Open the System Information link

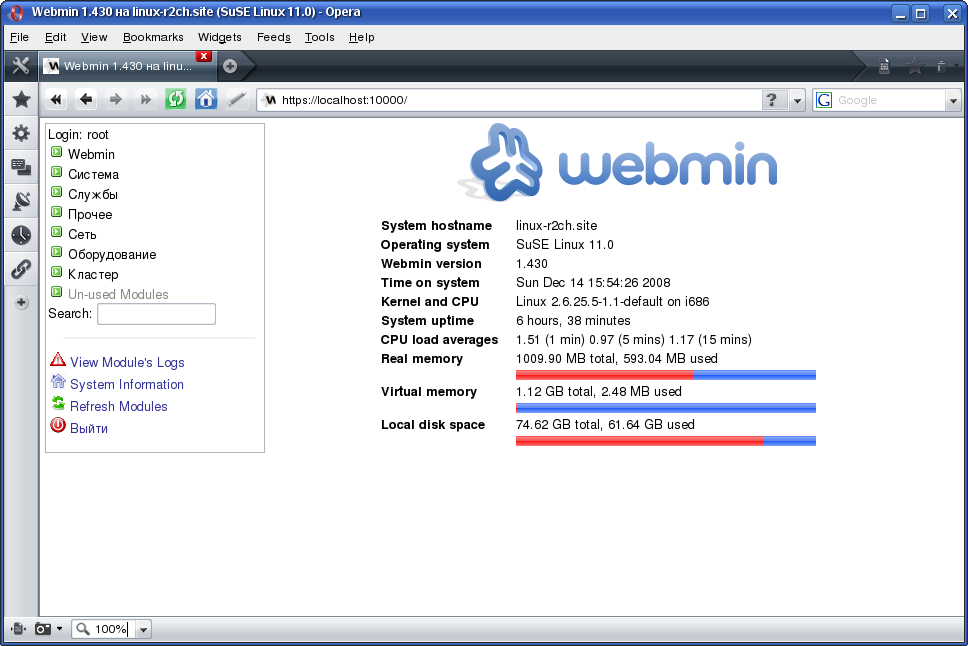click(127, 384)
